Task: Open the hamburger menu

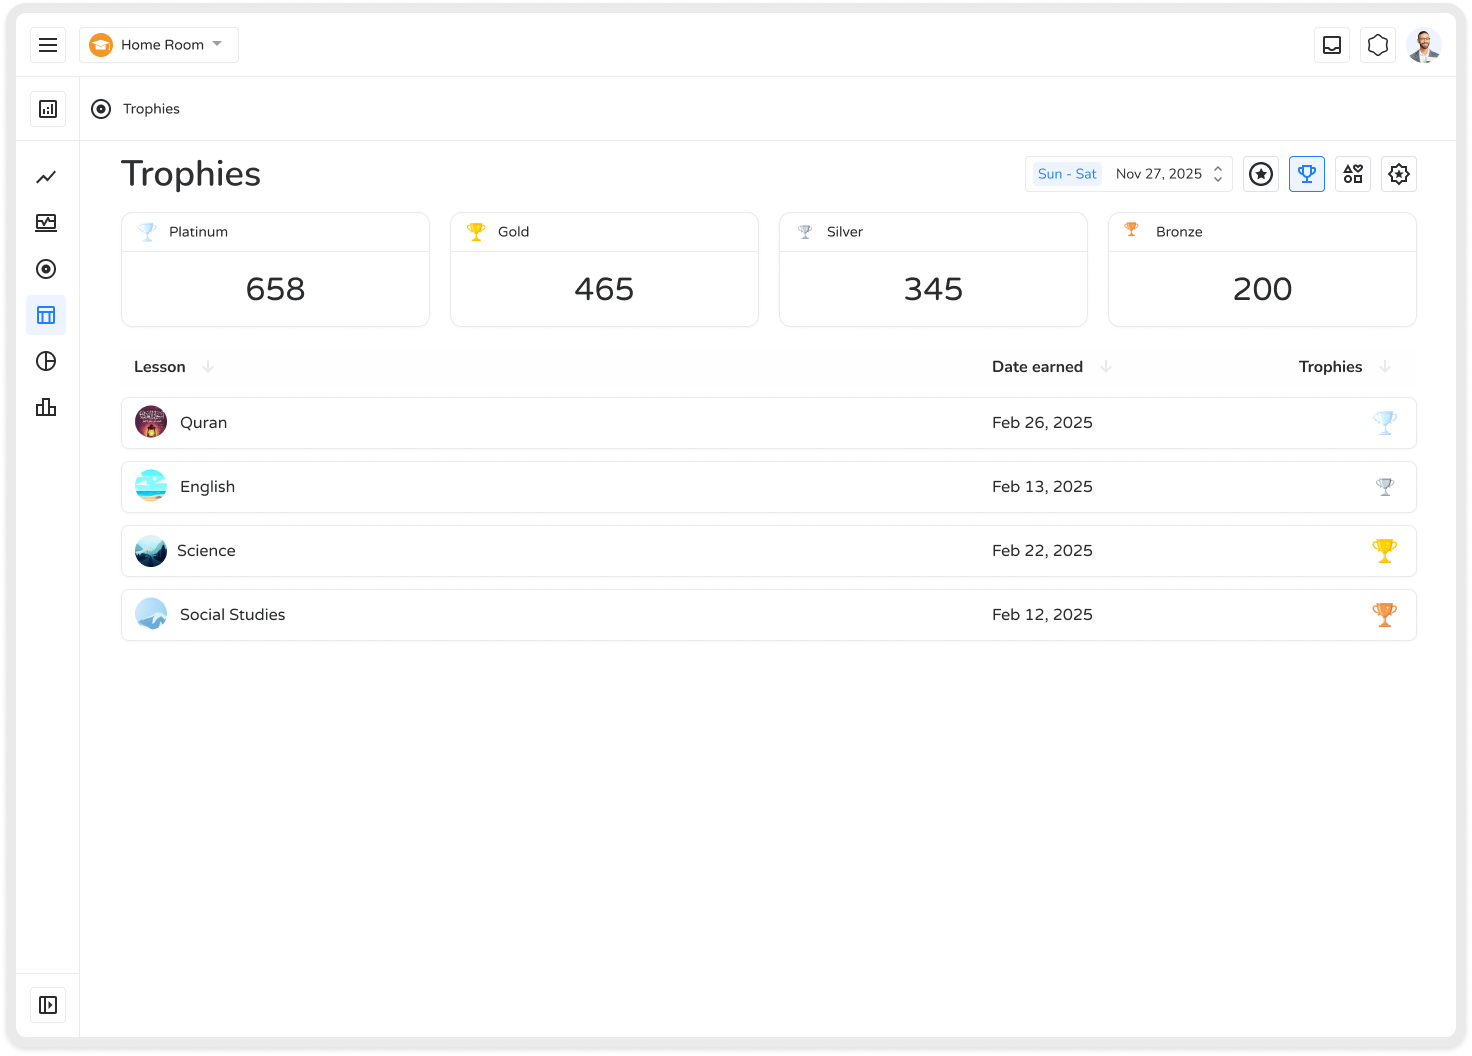Action: tap(48, 45)
